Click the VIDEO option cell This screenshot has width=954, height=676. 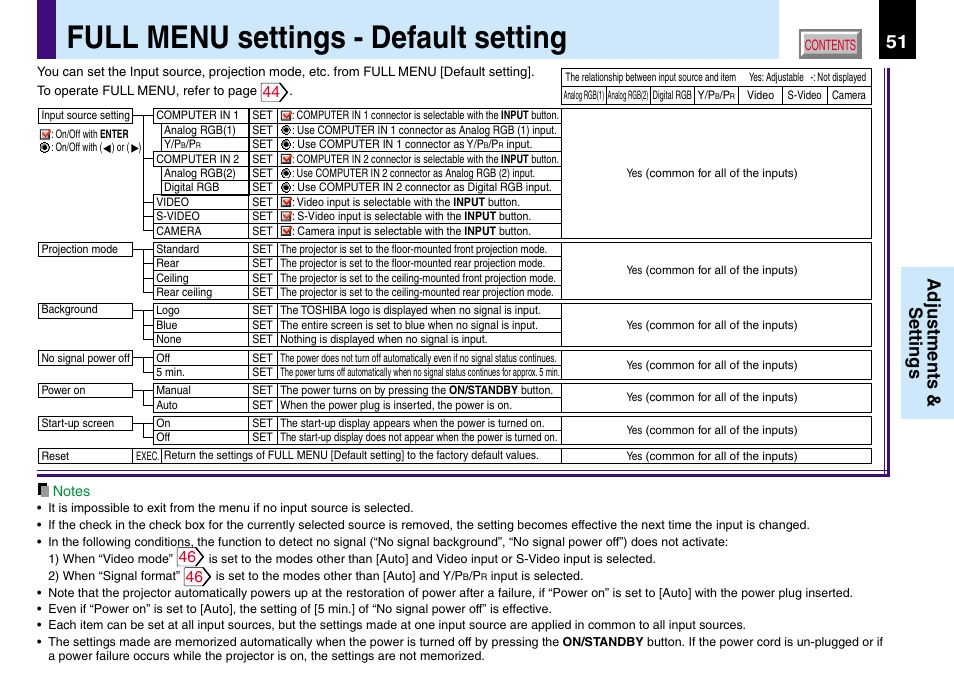[201, 202]
